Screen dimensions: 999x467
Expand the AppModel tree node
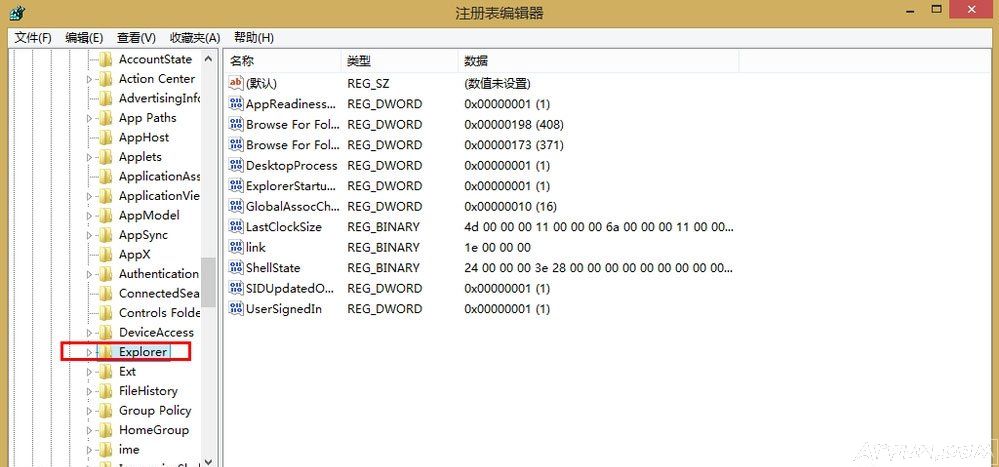coord(89,215)
